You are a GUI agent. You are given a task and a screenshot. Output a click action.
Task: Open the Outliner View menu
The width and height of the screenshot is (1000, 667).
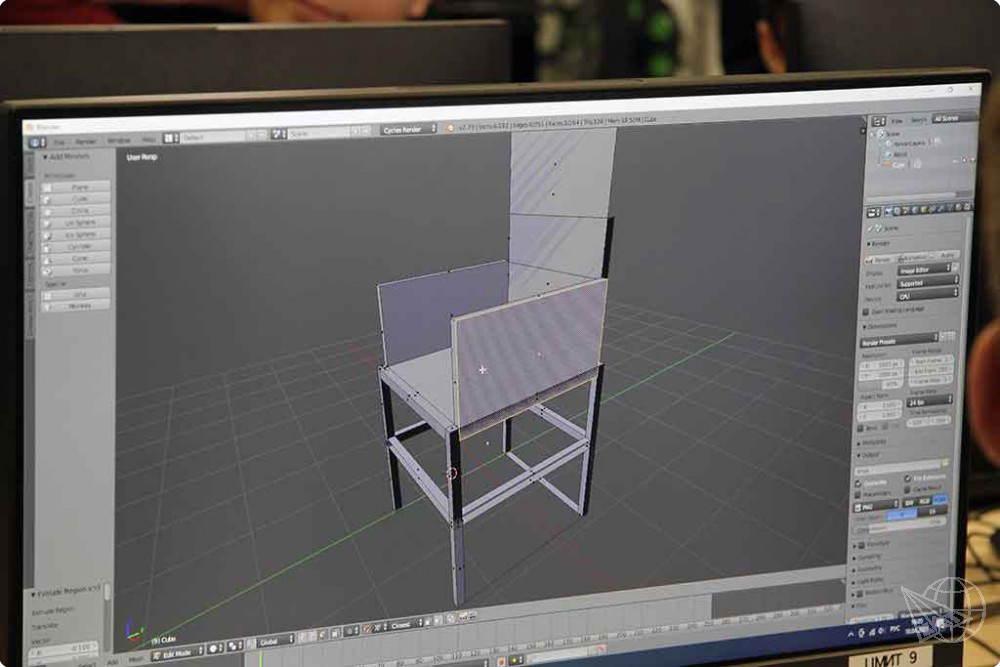(897, 120)
